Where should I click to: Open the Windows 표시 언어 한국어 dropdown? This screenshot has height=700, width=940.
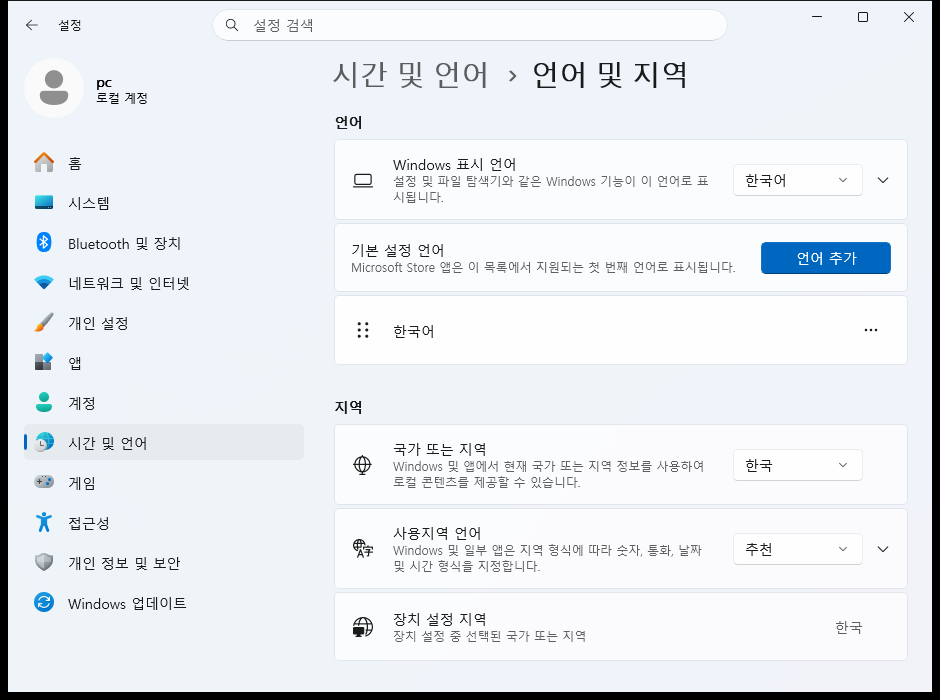click(797, 180)
